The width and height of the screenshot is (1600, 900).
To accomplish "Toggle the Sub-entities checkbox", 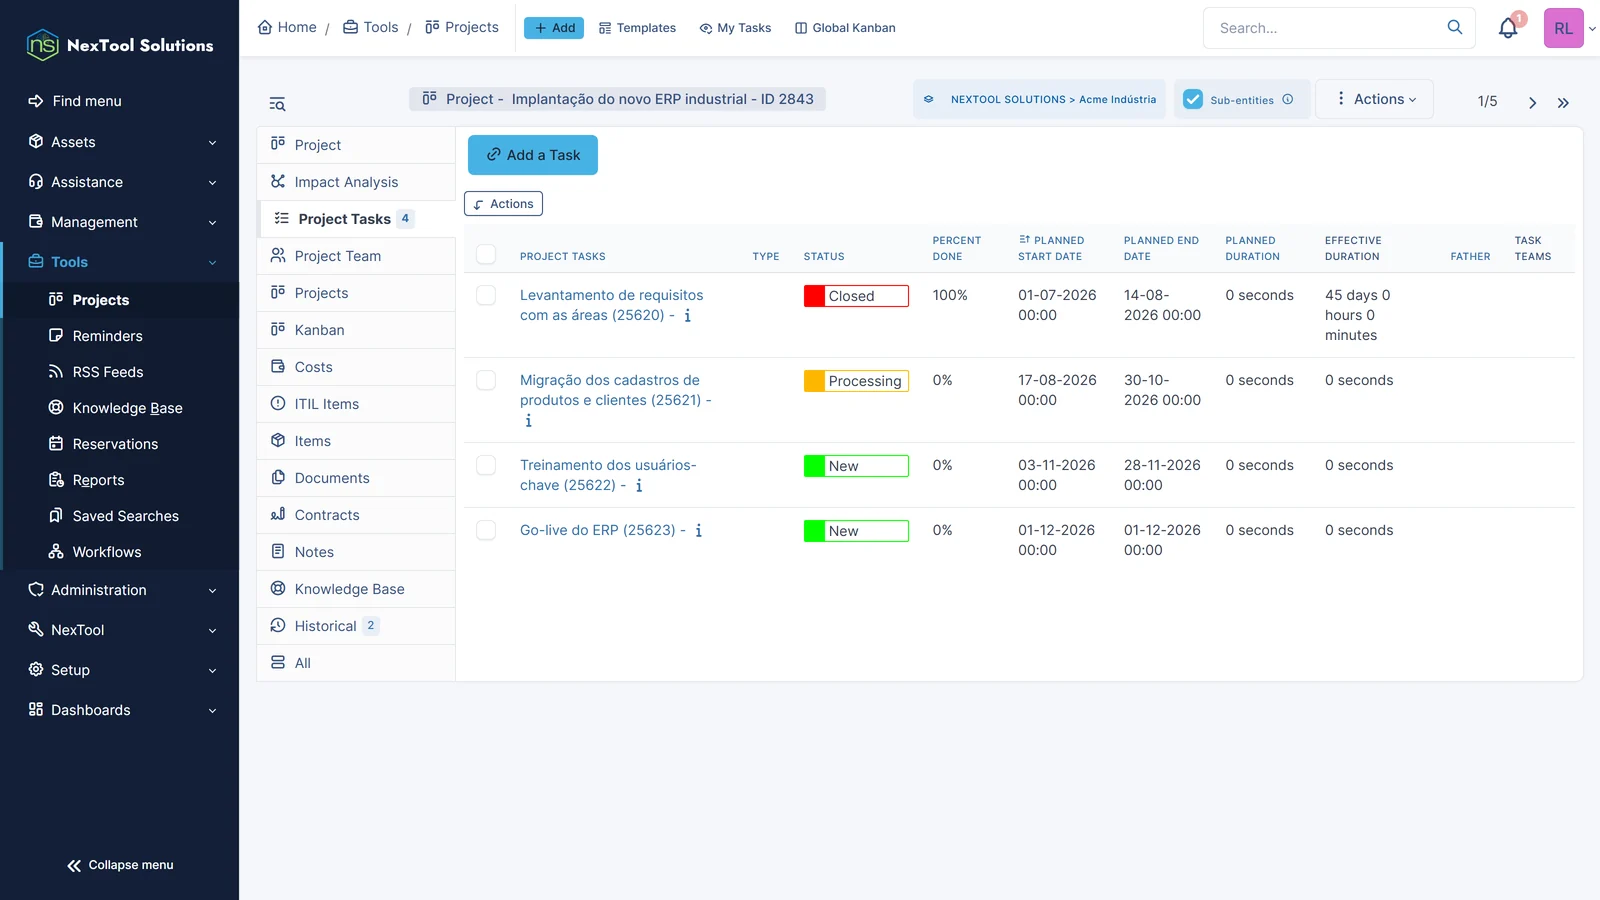I will coord(1193,99).
